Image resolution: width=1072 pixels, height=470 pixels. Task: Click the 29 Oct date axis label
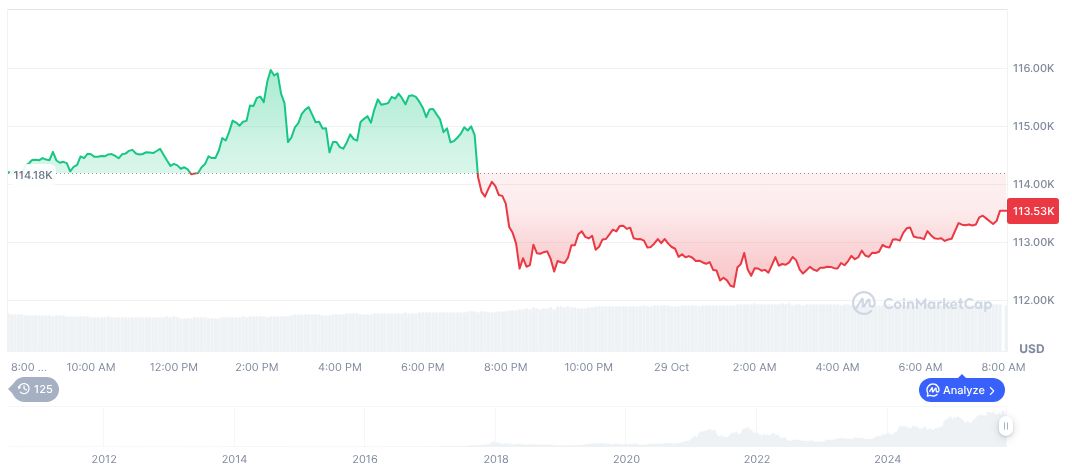point(672,367)
